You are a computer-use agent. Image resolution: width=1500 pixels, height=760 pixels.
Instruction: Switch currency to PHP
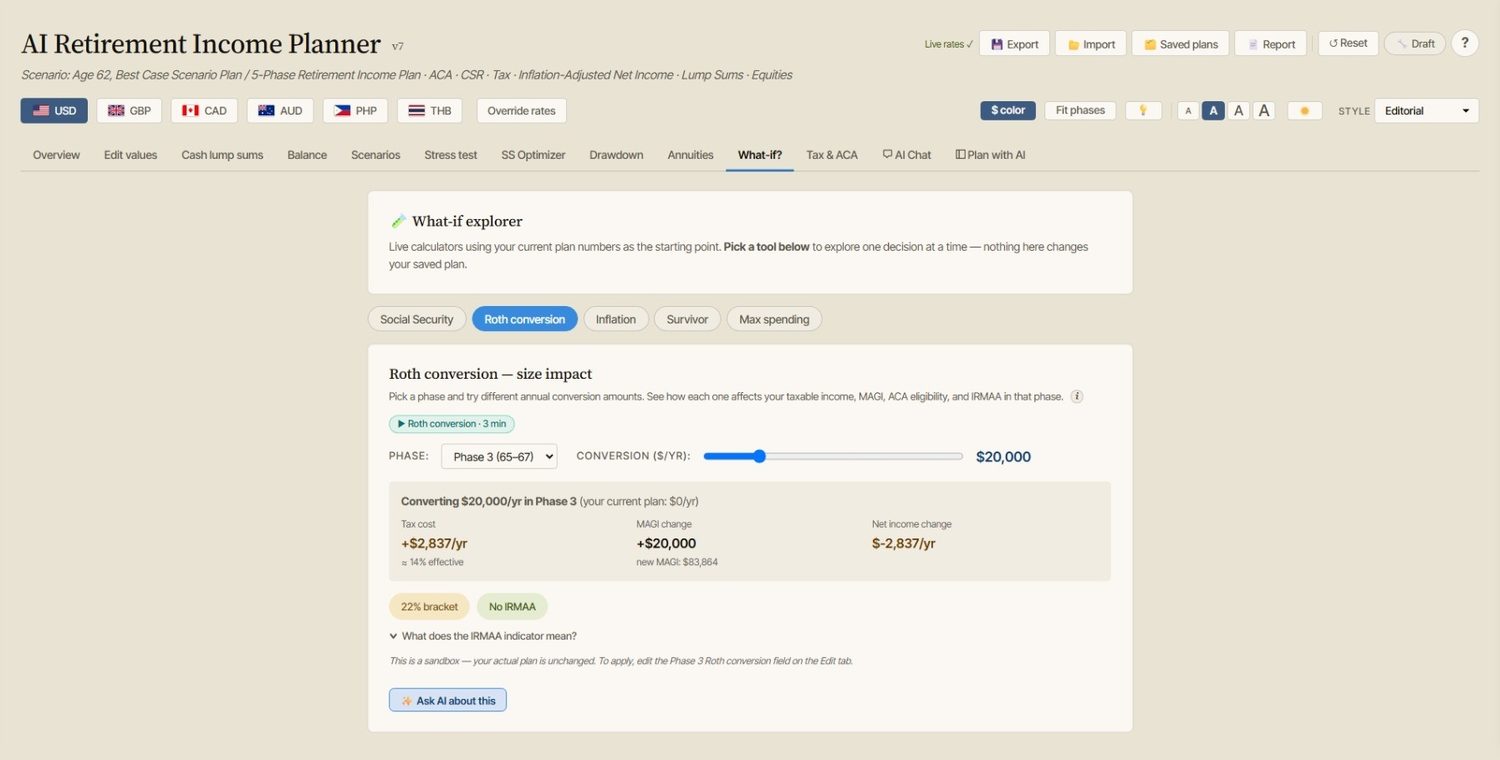(355, 111)
